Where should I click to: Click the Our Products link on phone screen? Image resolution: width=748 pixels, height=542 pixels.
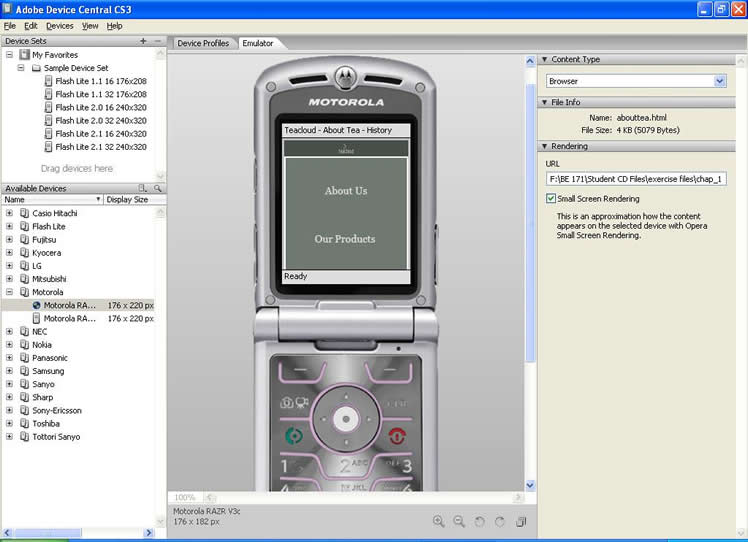pyautogui.click(x=344, y=239)
